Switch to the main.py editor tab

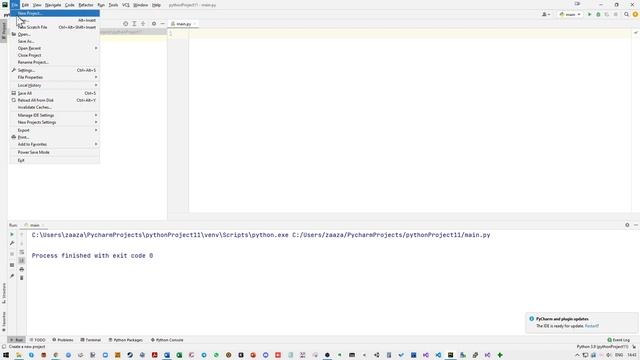183,24
